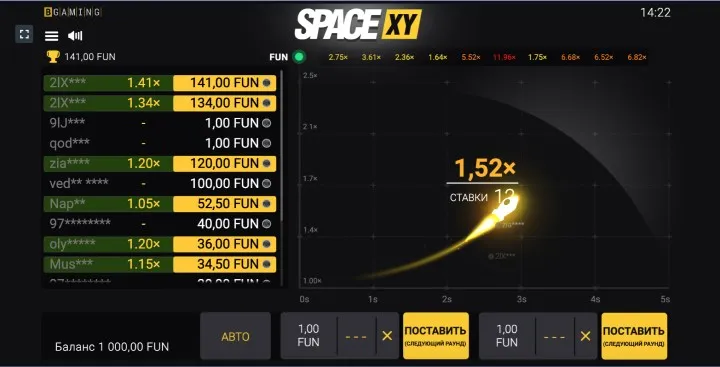Select 3.61× in round history
Screen dimensions: 720x367
[371, 57]
